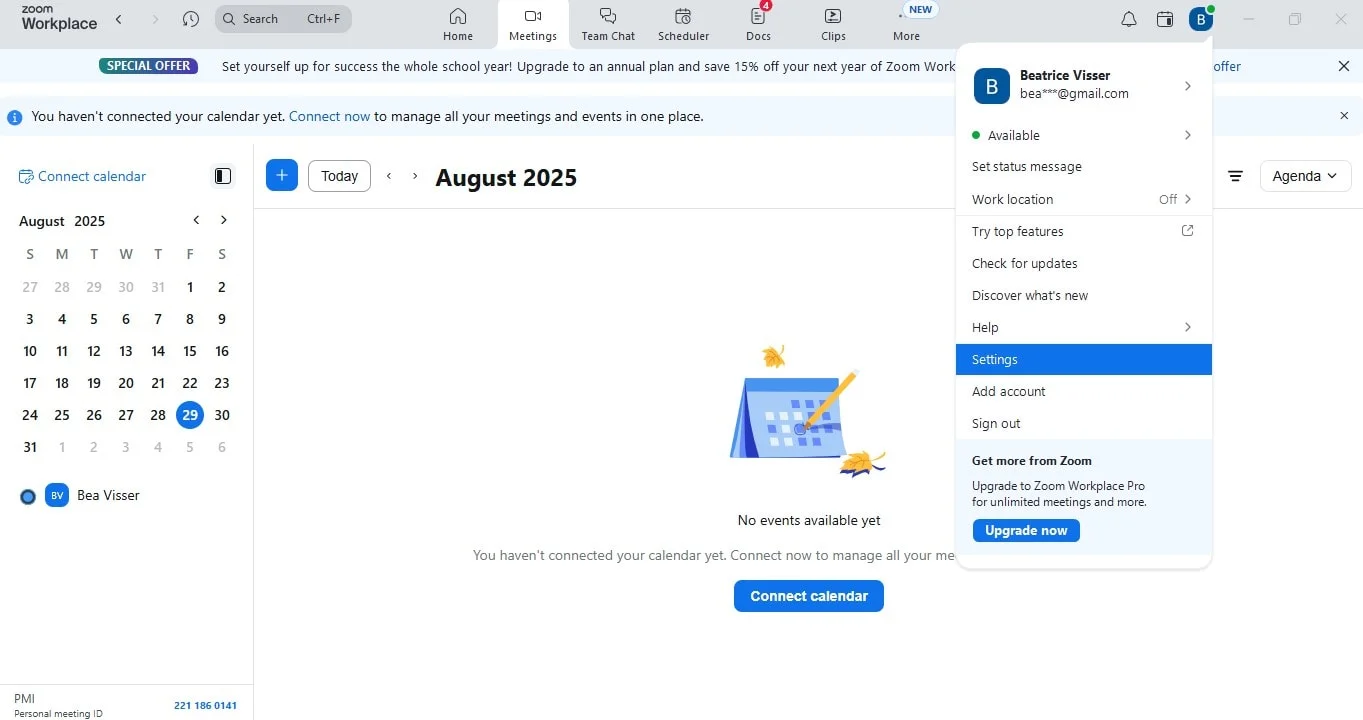Click the Connect now link

(x=330, y=116)
